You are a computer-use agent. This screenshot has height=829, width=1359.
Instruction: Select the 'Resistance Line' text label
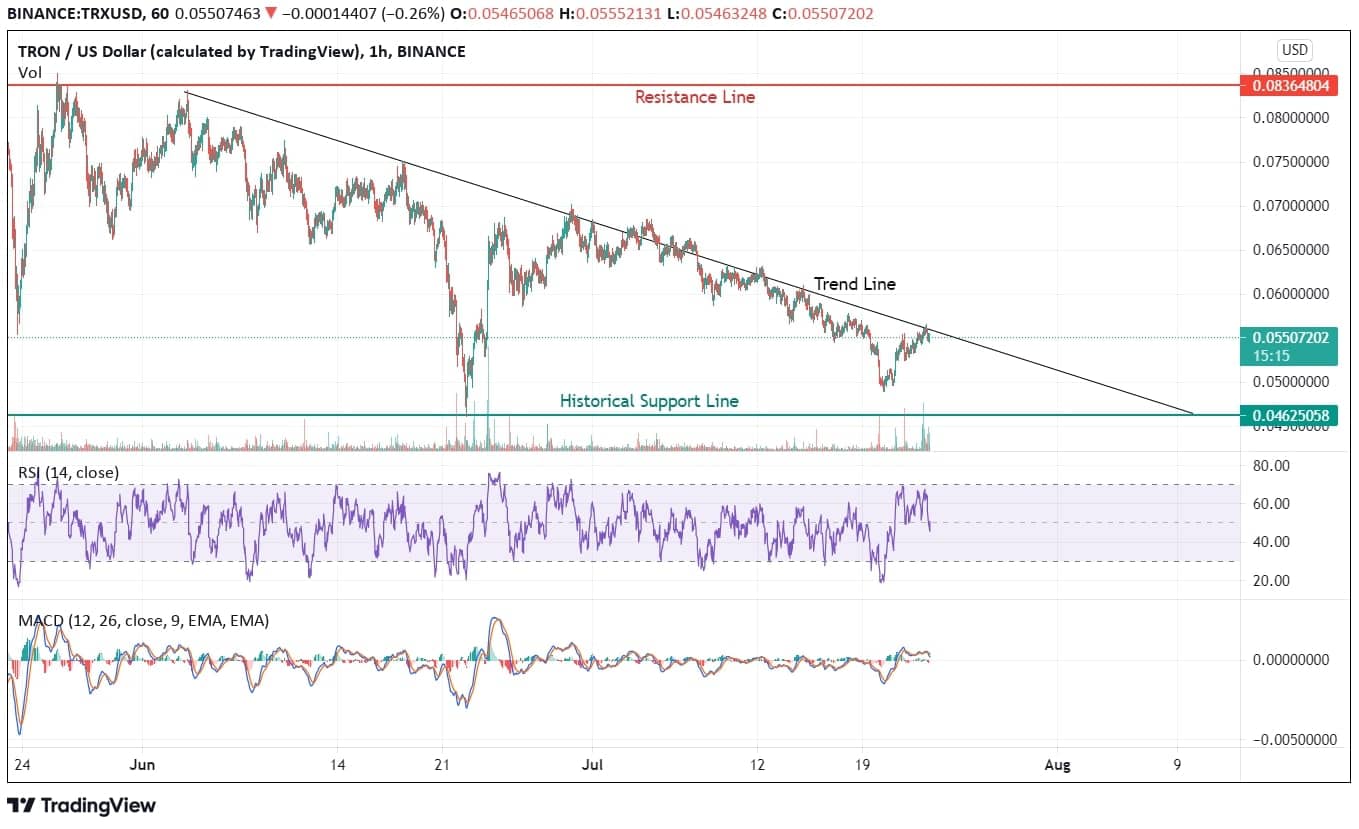click(x=695, y=97)
